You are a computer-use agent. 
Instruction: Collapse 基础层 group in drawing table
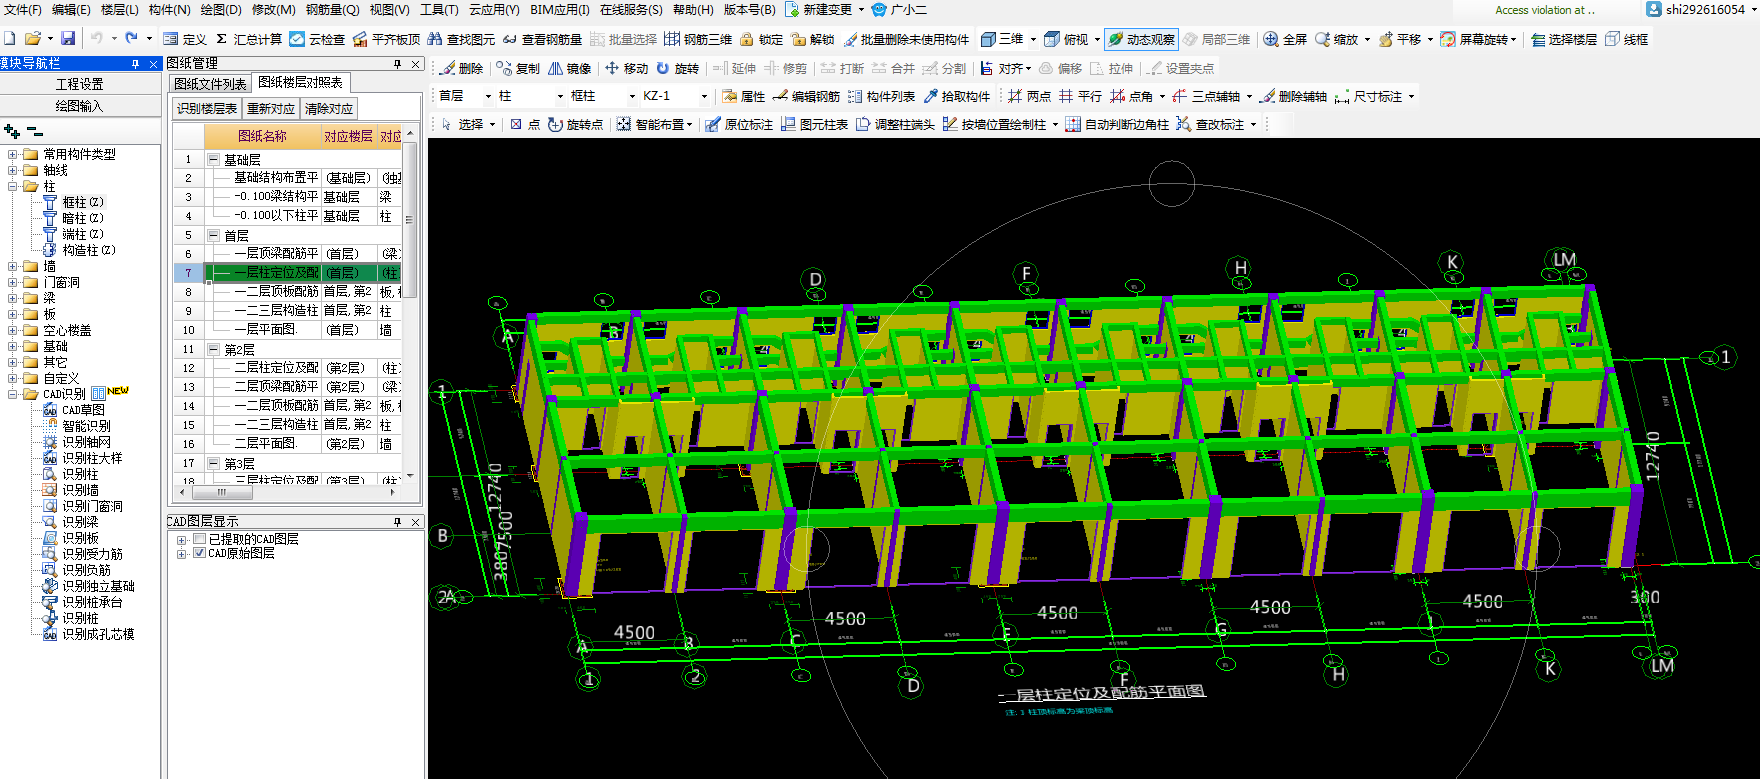click(x=213, y=159)
